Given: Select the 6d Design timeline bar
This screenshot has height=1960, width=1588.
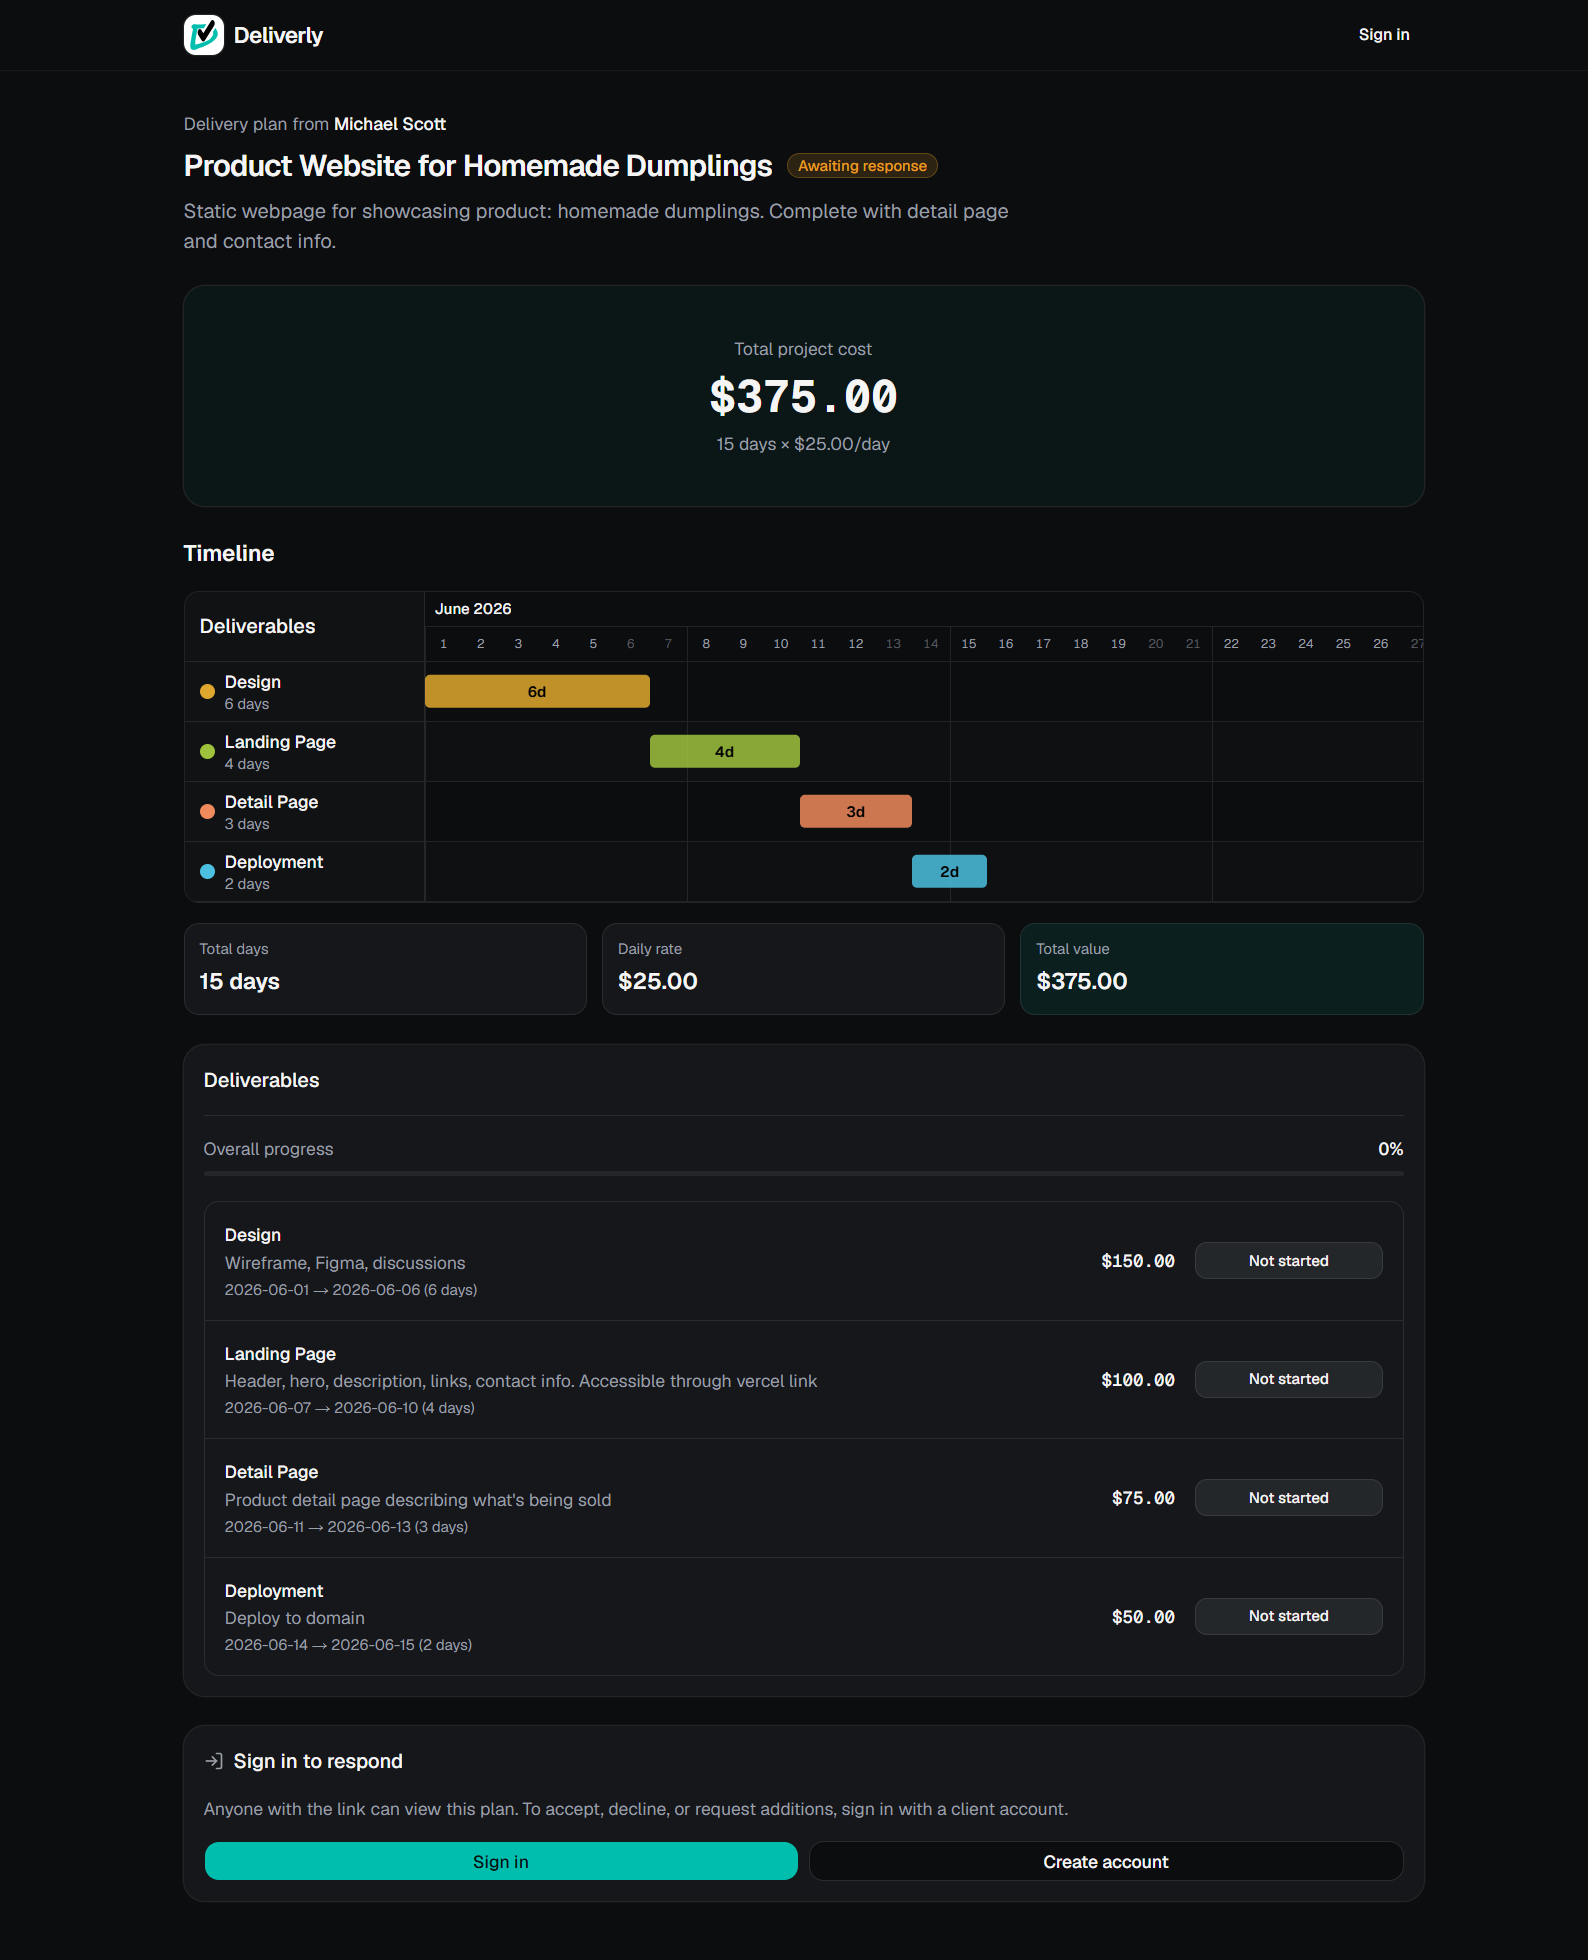Looking at the screenshot, I should pos(537,692).
